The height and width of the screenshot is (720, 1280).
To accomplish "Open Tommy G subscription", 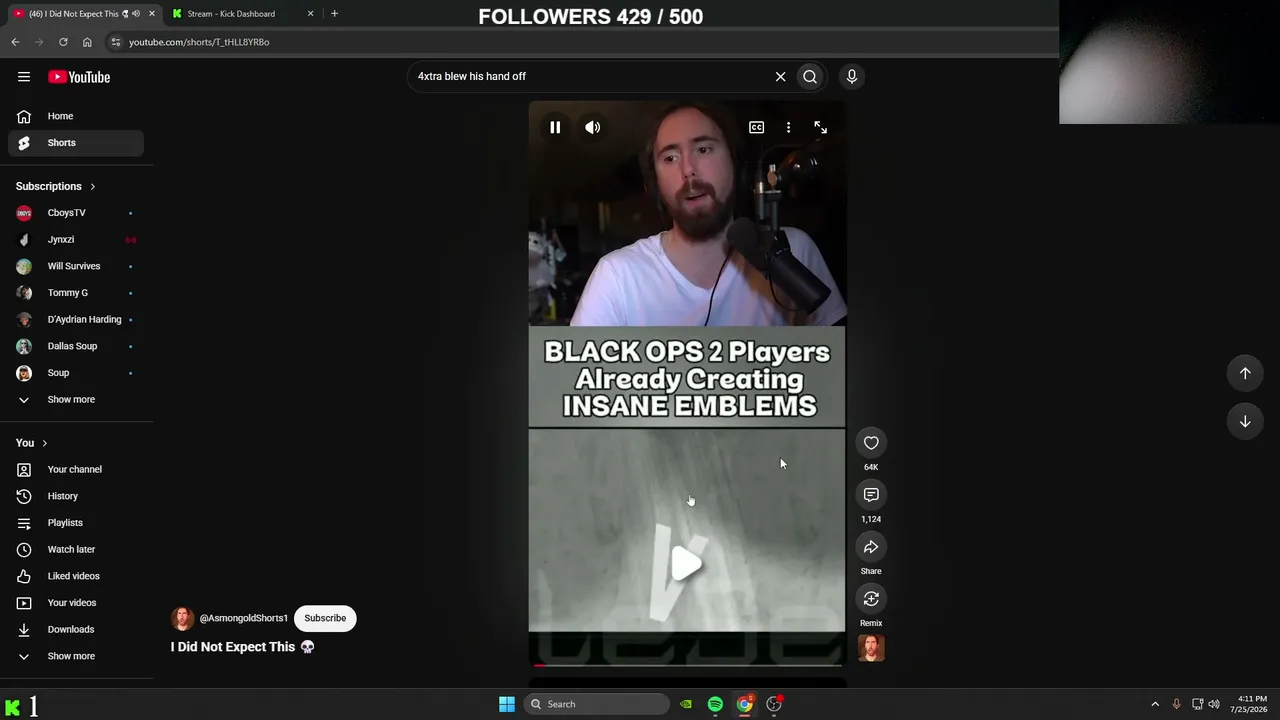I will click(x=76, y=293).
